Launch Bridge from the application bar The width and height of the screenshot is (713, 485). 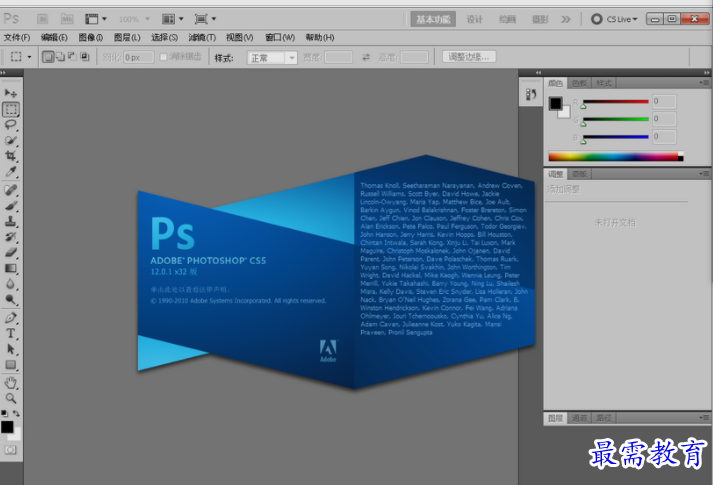tap(42, 19)
